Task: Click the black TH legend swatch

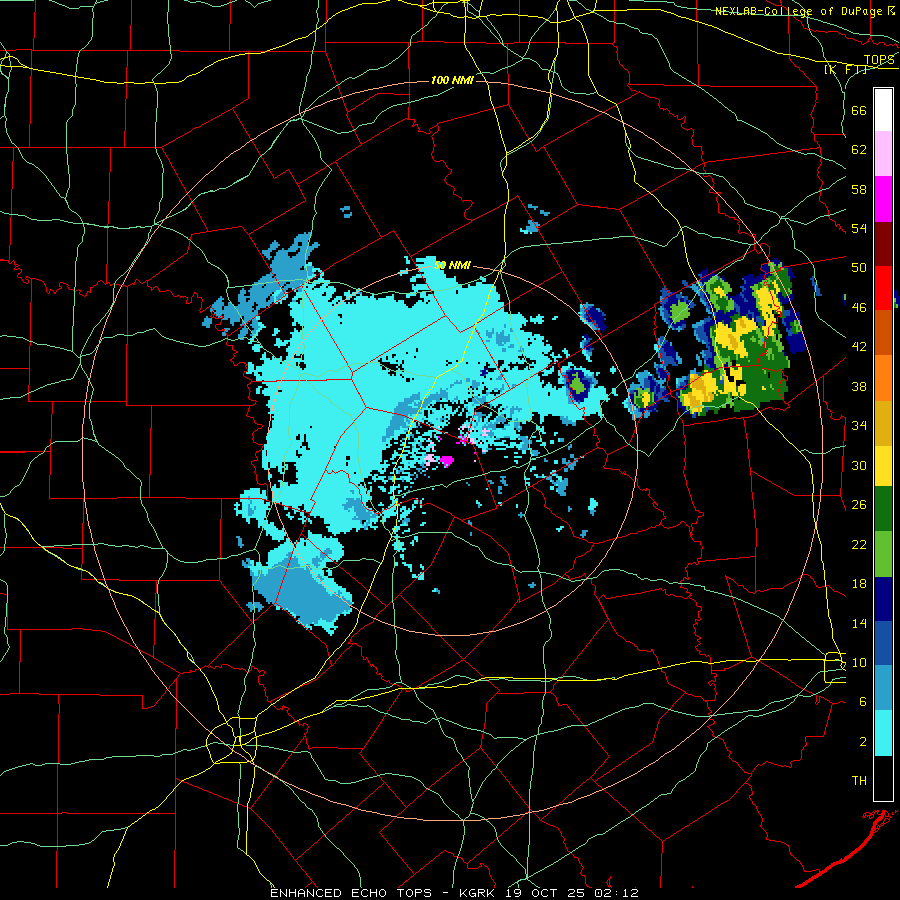Action: [x=883, y=777]
